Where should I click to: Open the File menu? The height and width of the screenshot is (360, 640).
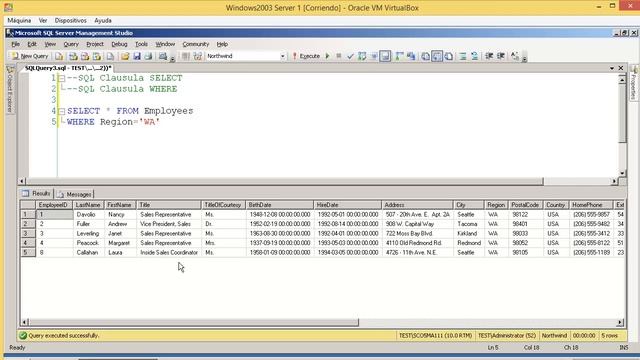click(16, 44)
